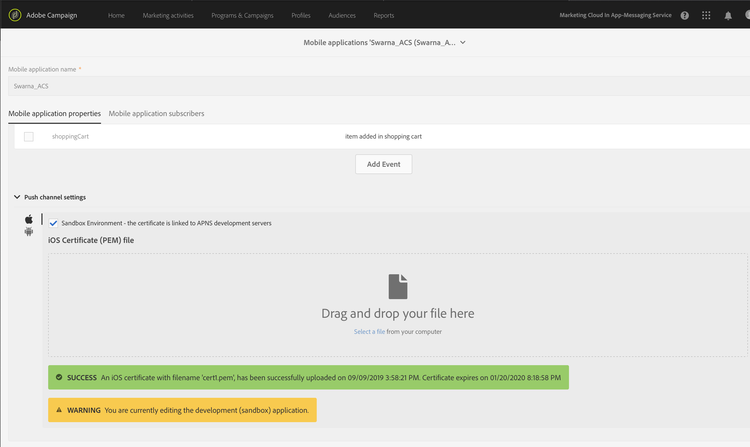
Task: Open Programs & Campaigns menu
Action: pyautogui.click(x=243, y=15)
